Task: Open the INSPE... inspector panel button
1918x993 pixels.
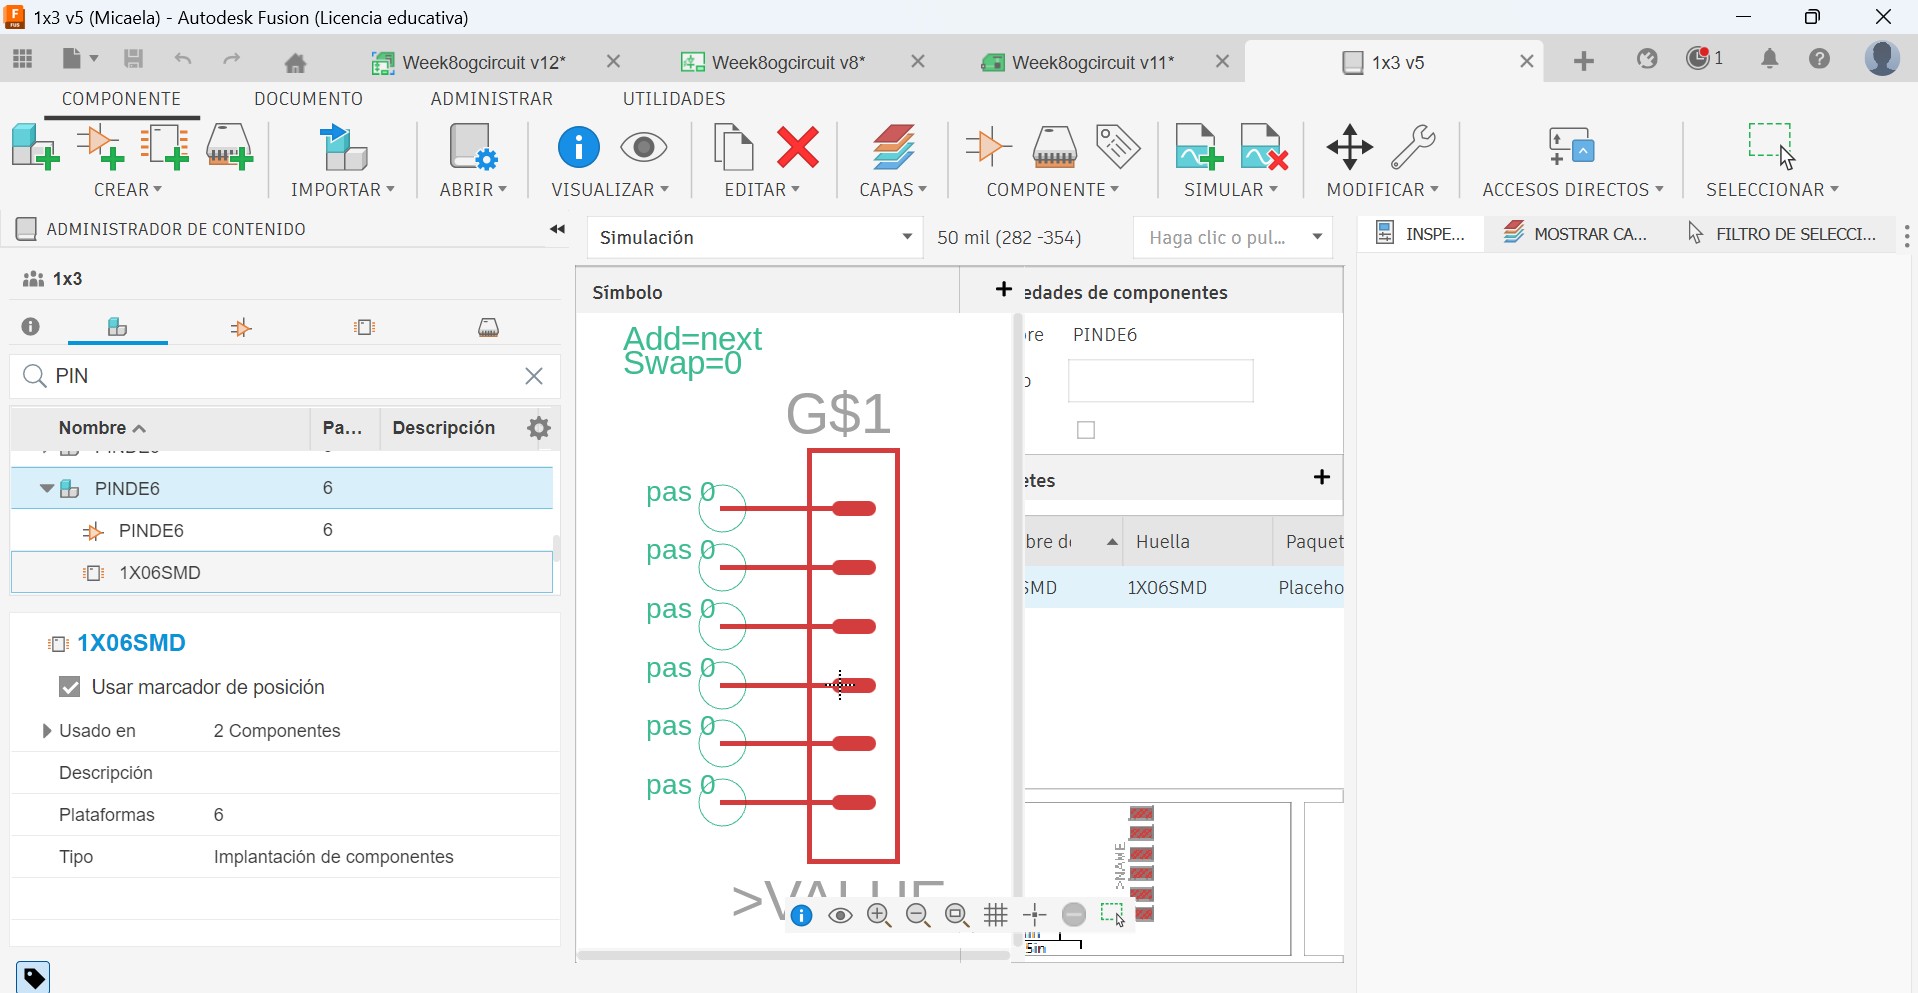Action: click(x=1420, y=234)
